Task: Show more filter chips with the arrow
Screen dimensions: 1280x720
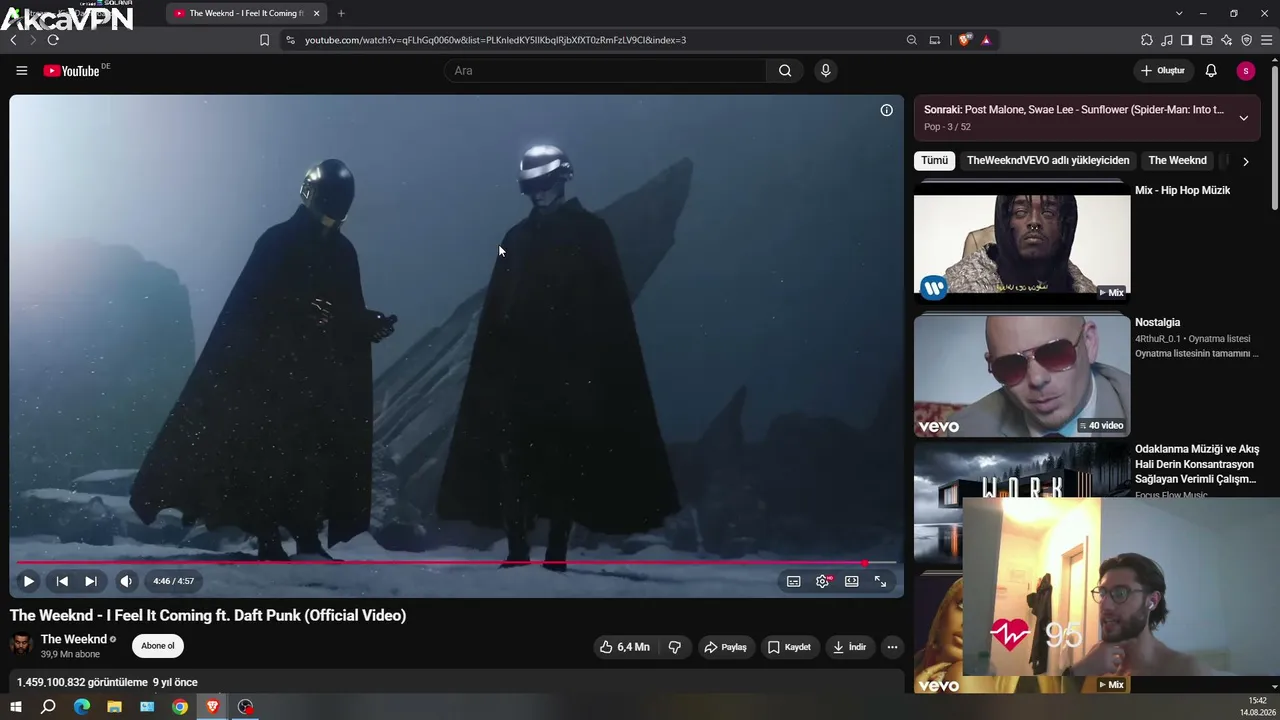Action: click(x=1245, y=161)
